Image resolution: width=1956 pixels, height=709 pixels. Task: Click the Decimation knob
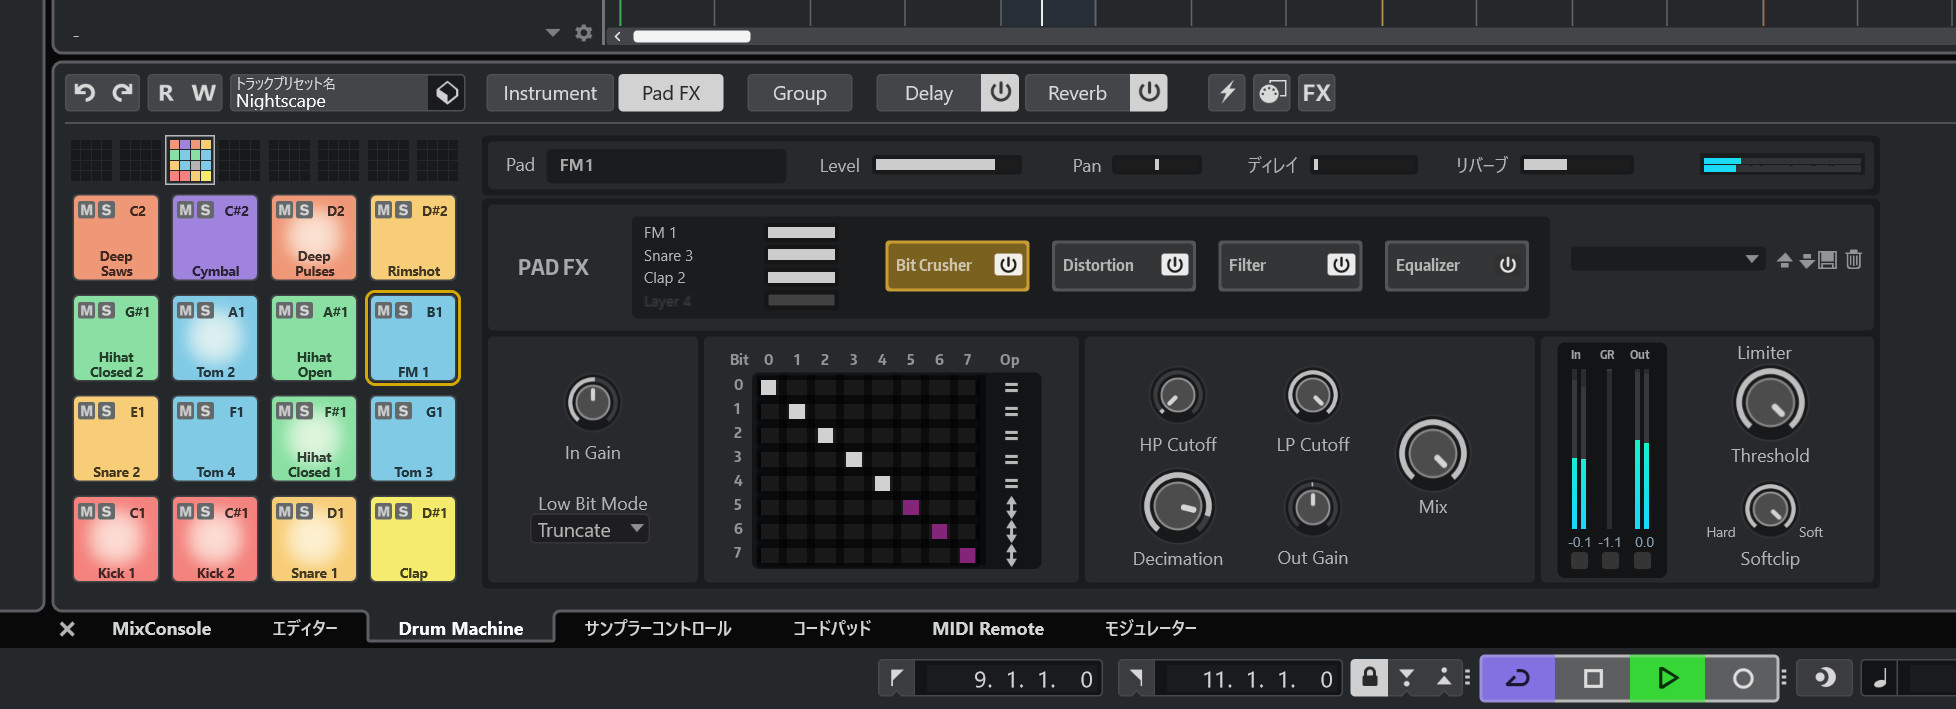click(1178, 507)
